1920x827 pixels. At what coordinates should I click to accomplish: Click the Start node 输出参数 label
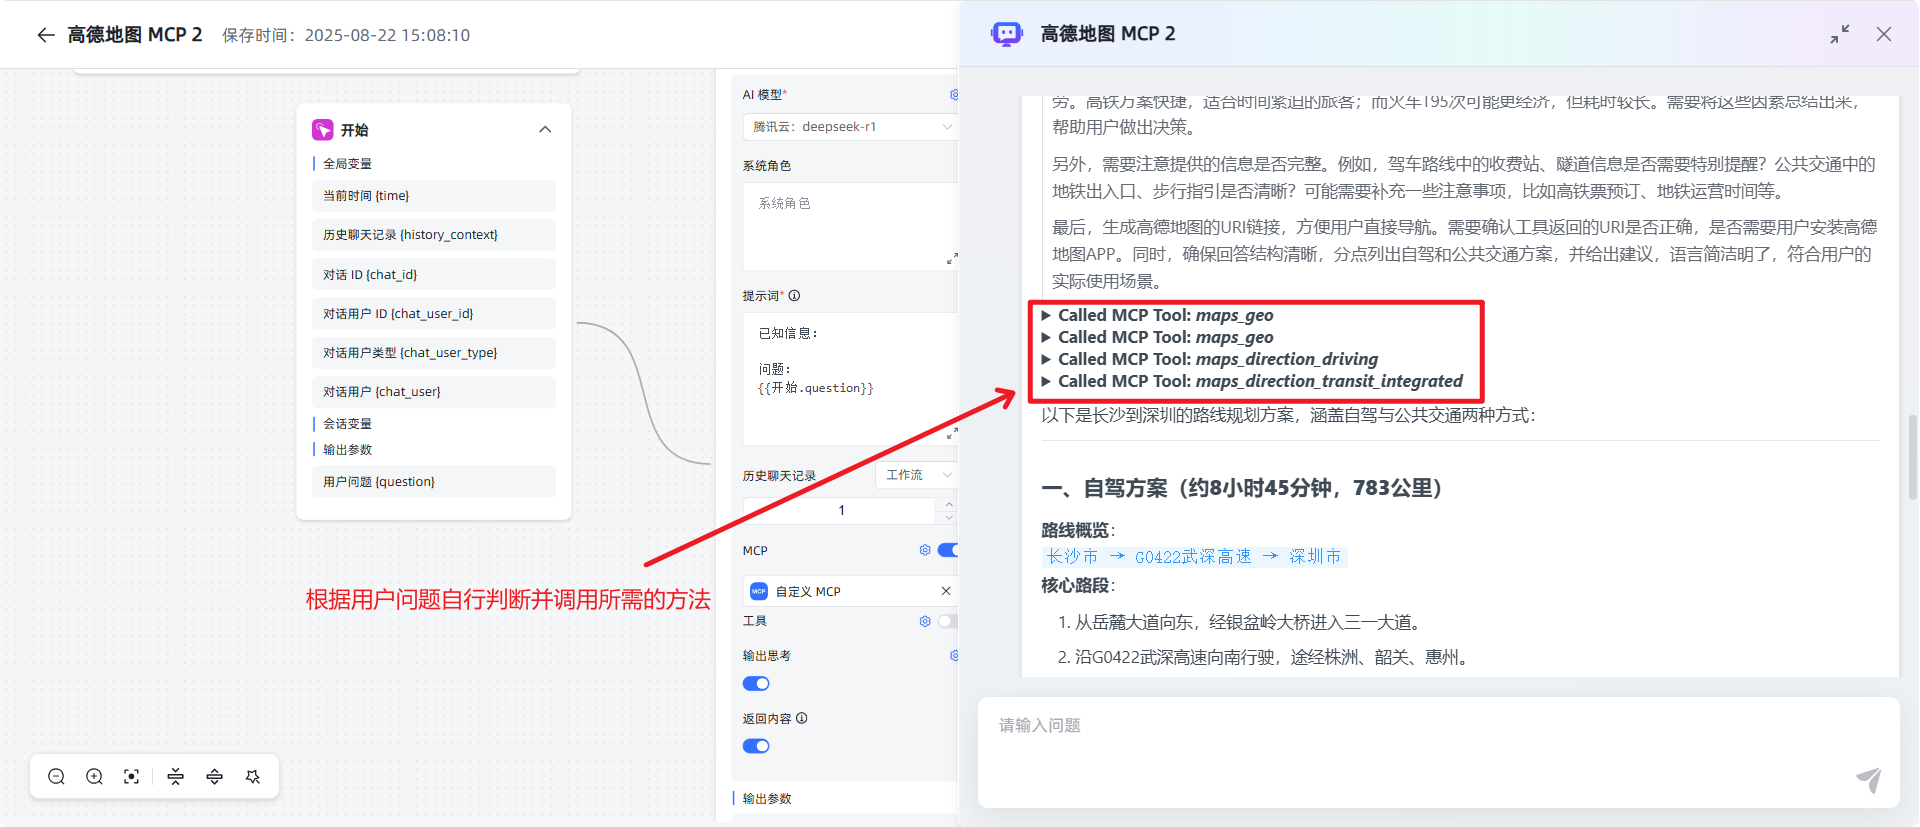click(x=347, y=450)
